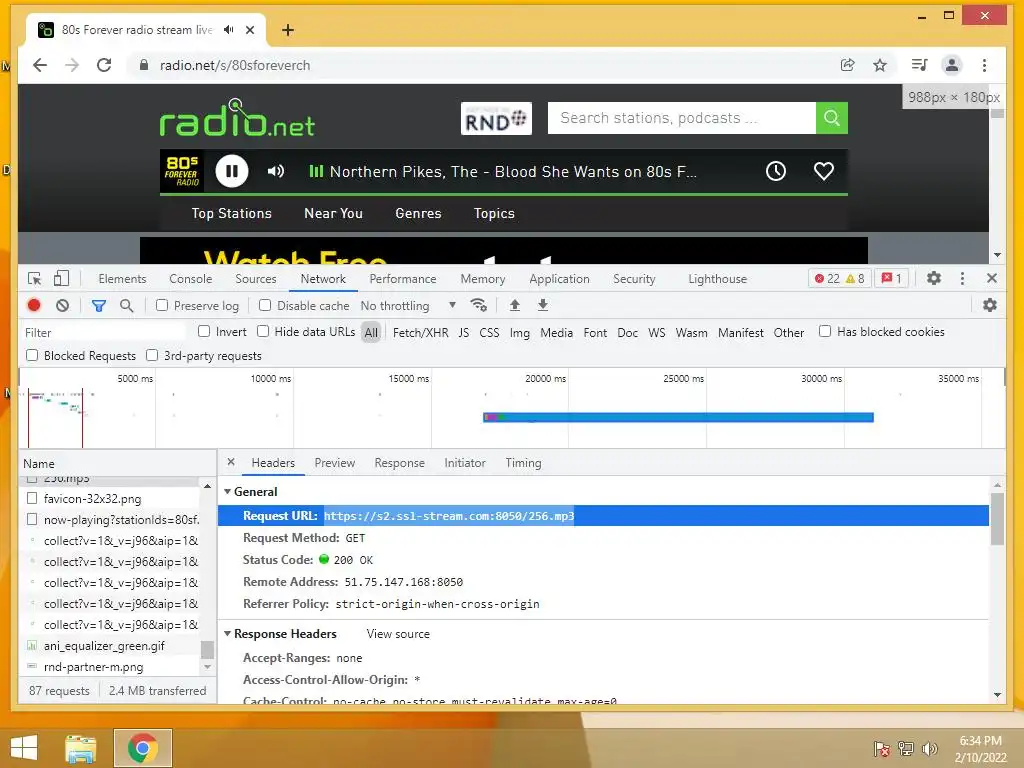
Task: Go back to previous page
Action: pyautogui.click(x=40, y=65)
